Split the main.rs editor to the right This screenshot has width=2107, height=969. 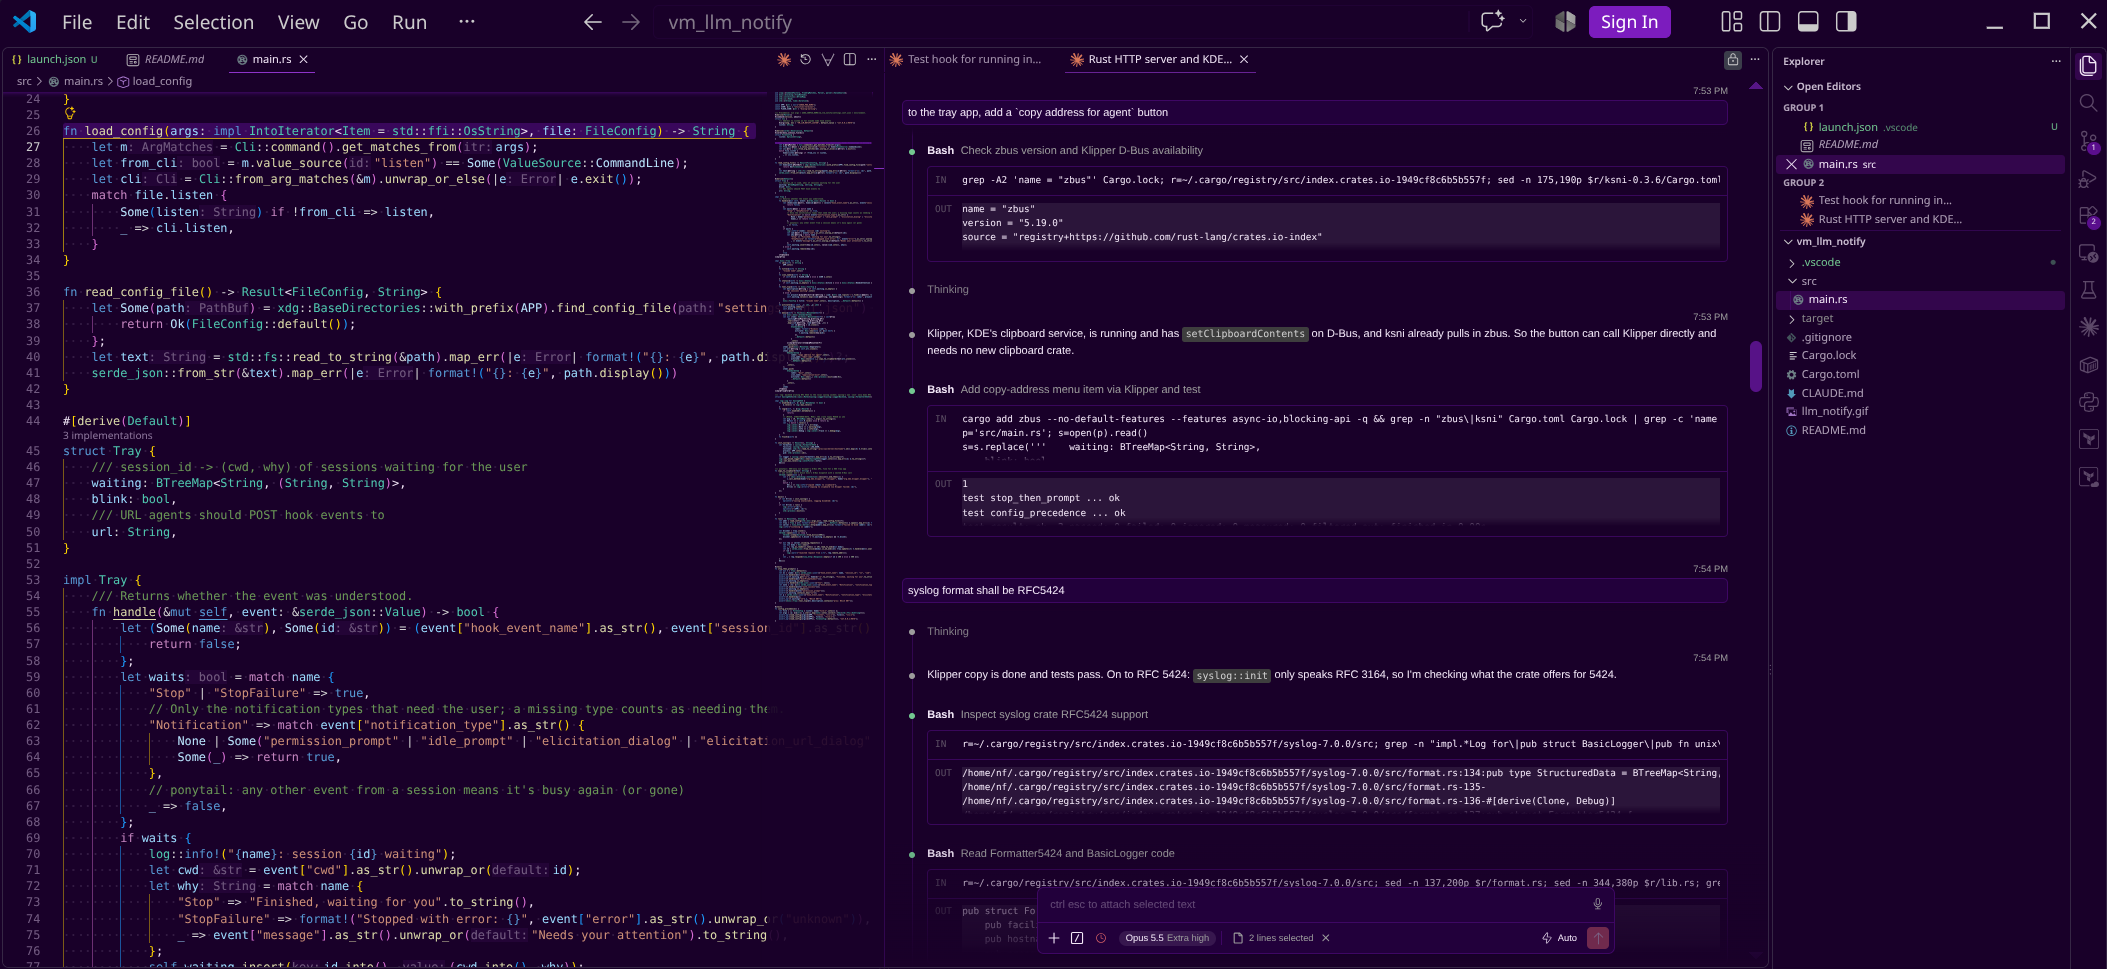(x=850, y=60)
